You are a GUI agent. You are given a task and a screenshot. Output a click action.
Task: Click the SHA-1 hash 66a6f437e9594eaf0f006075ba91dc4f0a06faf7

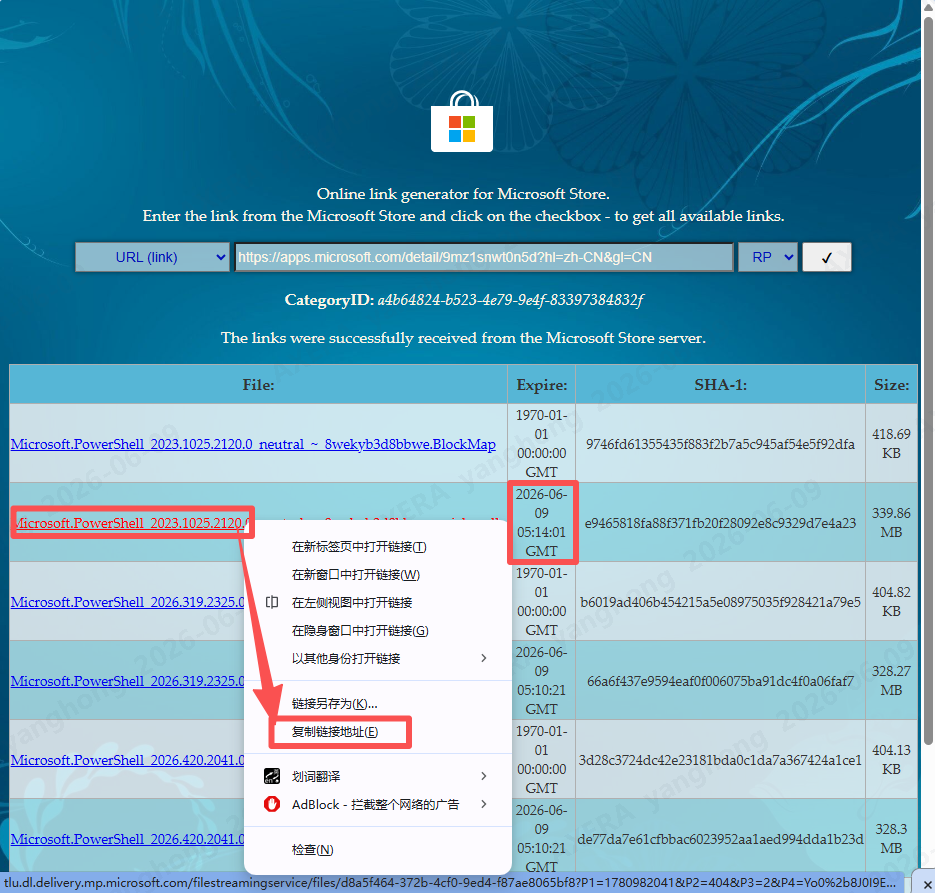click(720, 681)
